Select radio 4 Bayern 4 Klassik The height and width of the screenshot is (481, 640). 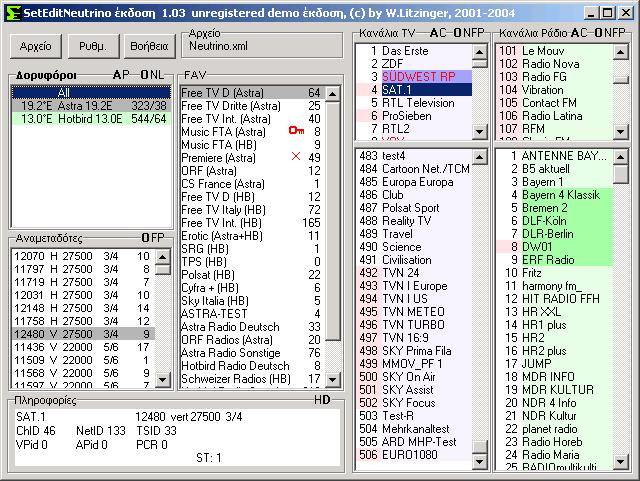click(x=555, y=195)
